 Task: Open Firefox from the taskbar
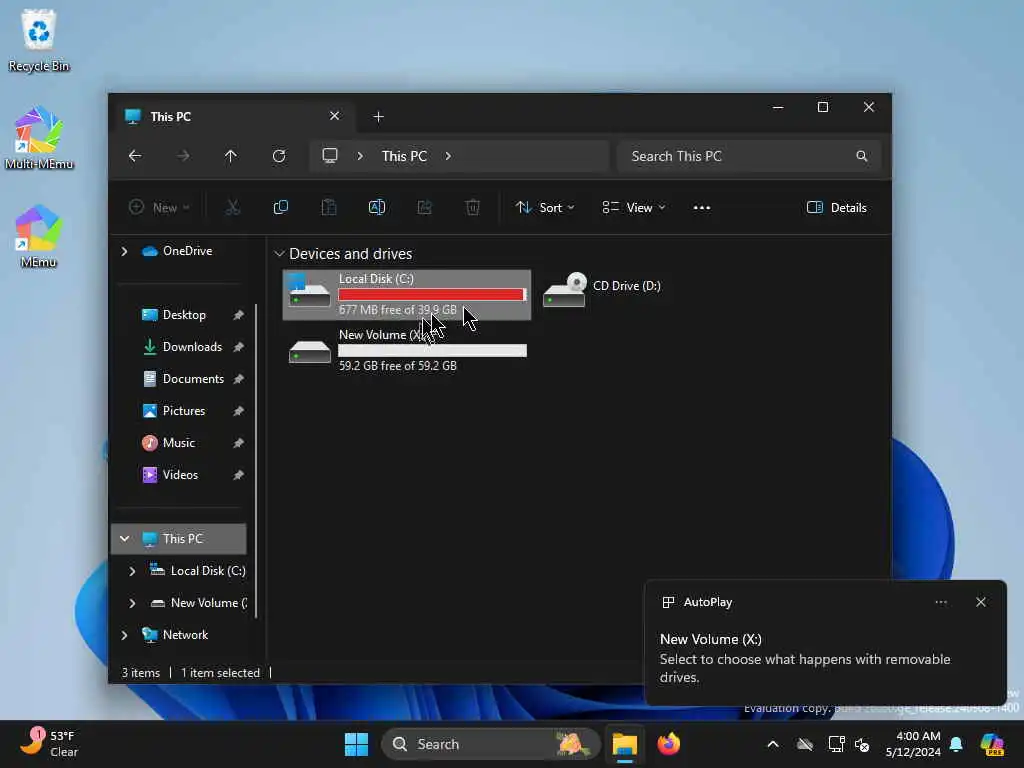pos(669,744)
